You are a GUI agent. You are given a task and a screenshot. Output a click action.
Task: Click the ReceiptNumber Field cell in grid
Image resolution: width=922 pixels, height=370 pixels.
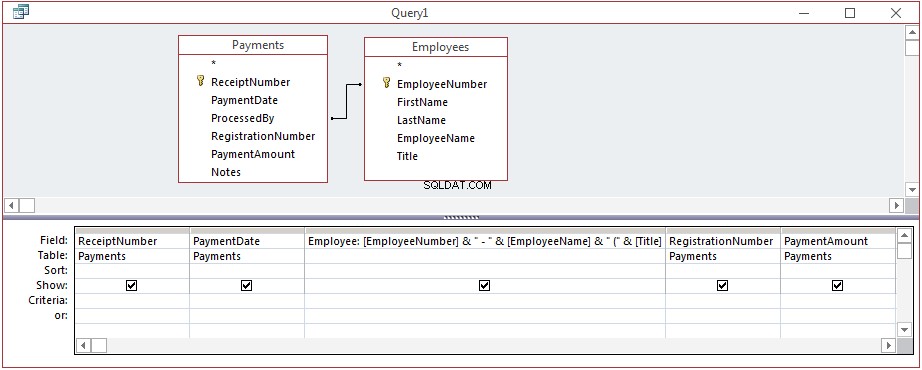tap(132, 241)
